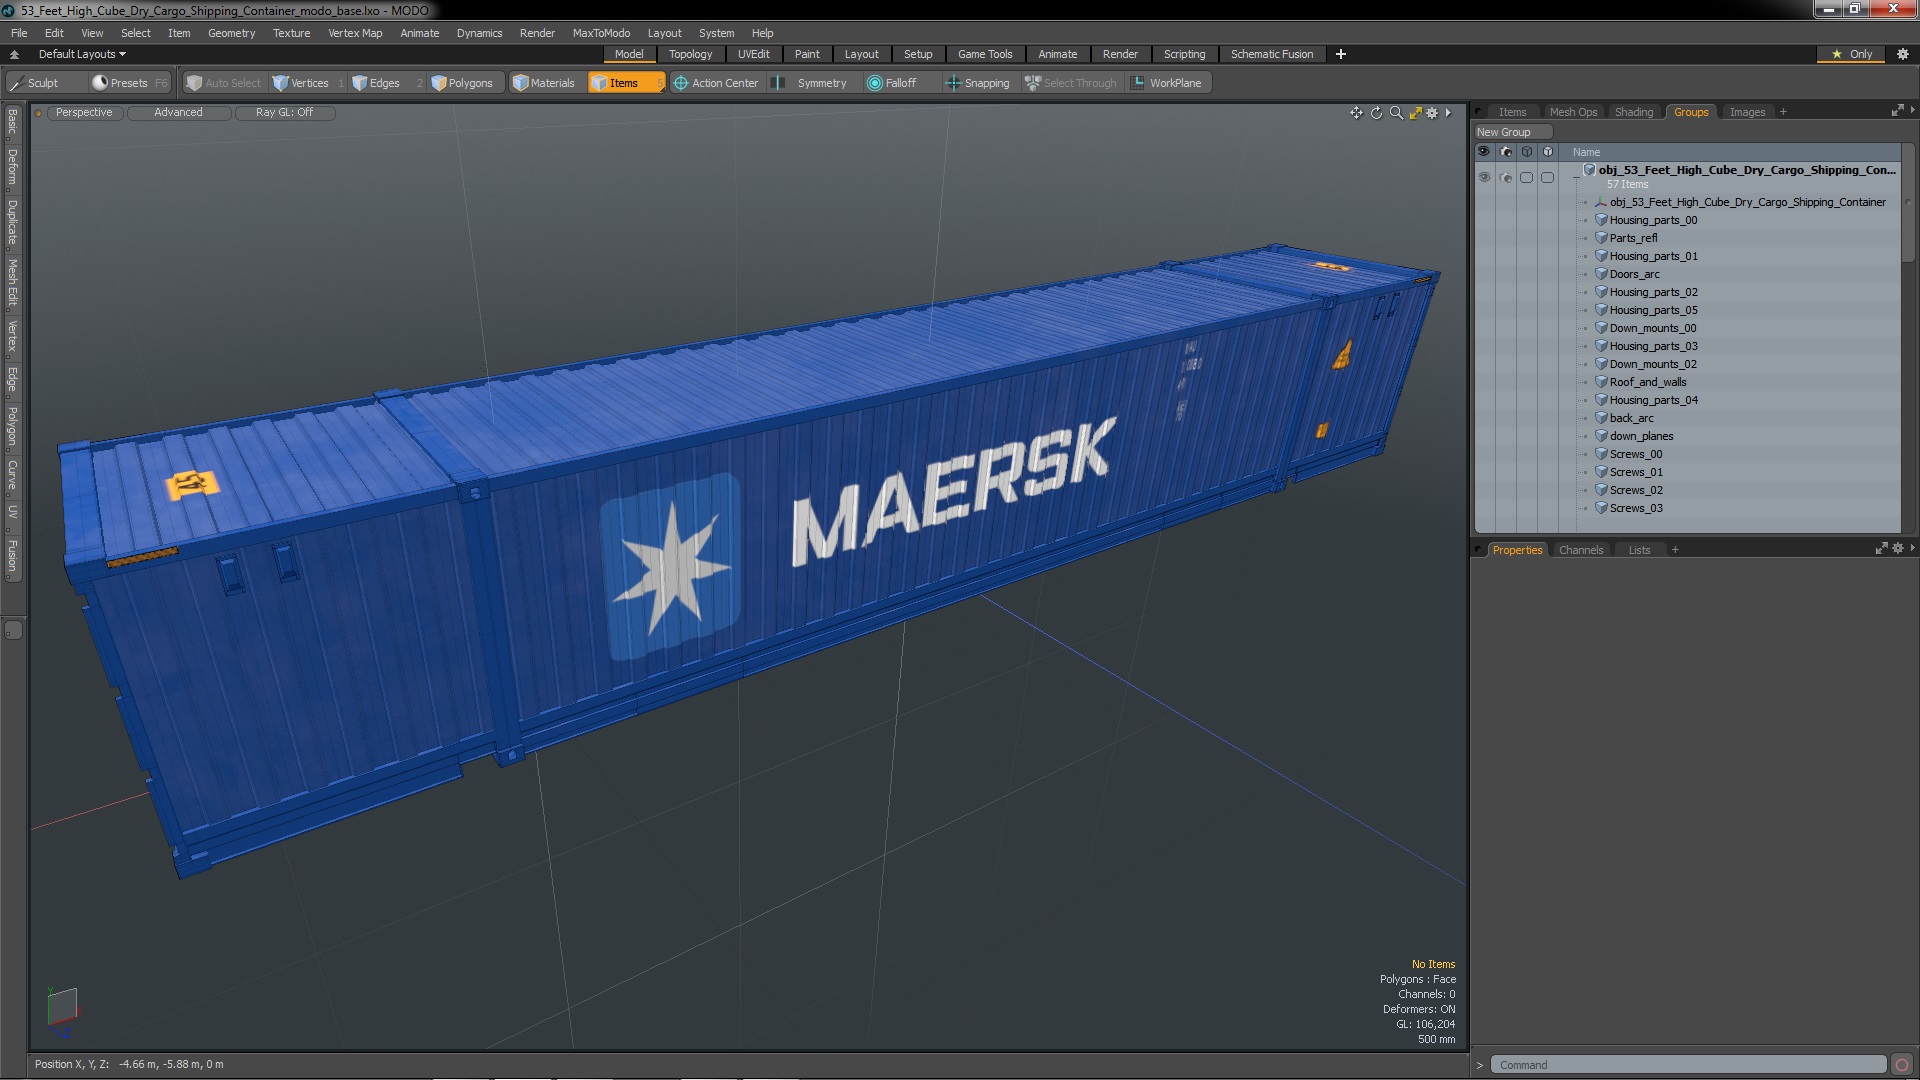This screenshot has height=1080, width=1920.
Task: Open properties panel settings gear
Action: pyautogui.click(x=1898, y=548)
